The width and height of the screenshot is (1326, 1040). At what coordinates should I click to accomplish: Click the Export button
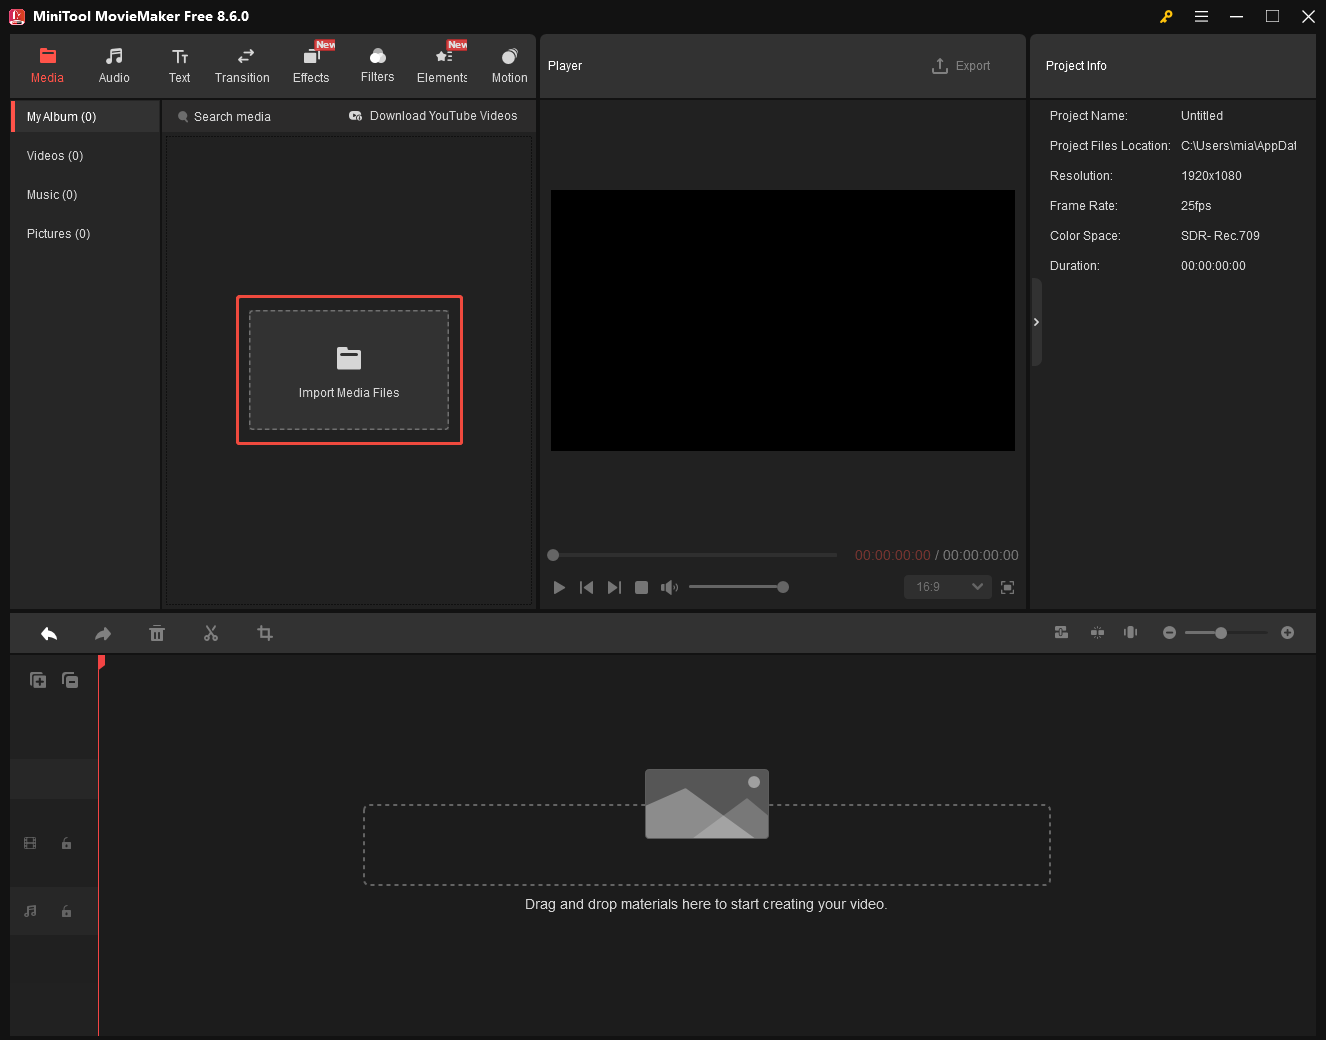point(961,66)
